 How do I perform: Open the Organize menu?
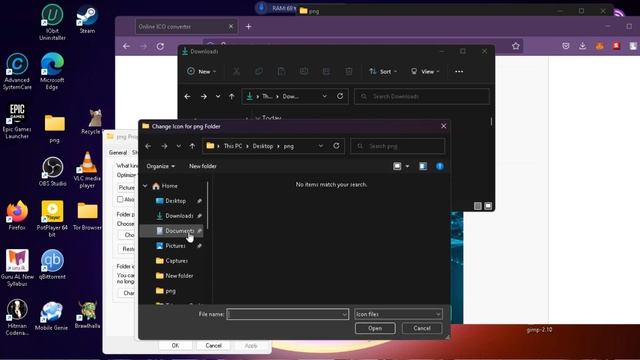click(160, 166)
